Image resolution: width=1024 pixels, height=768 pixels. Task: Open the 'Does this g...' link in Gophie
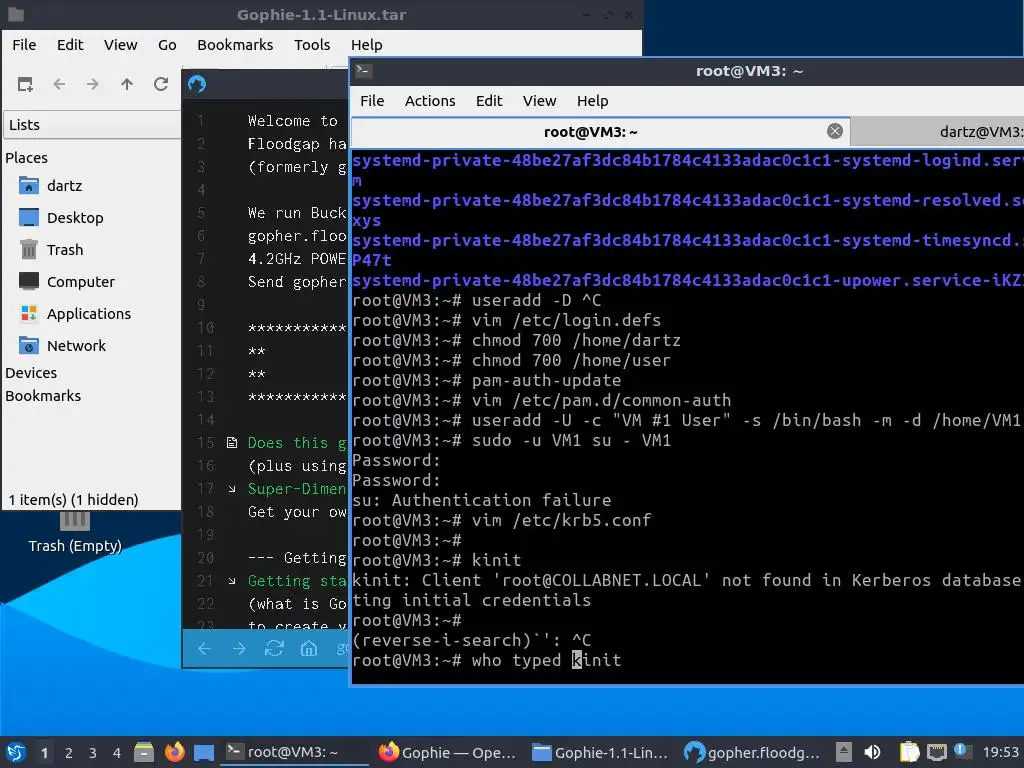pos(296,443)
